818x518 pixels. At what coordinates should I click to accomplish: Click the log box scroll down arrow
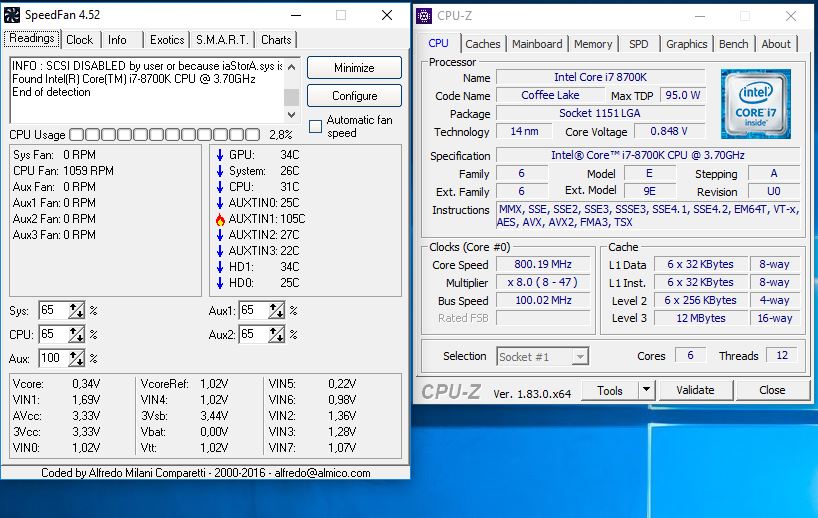pos(292,114)
